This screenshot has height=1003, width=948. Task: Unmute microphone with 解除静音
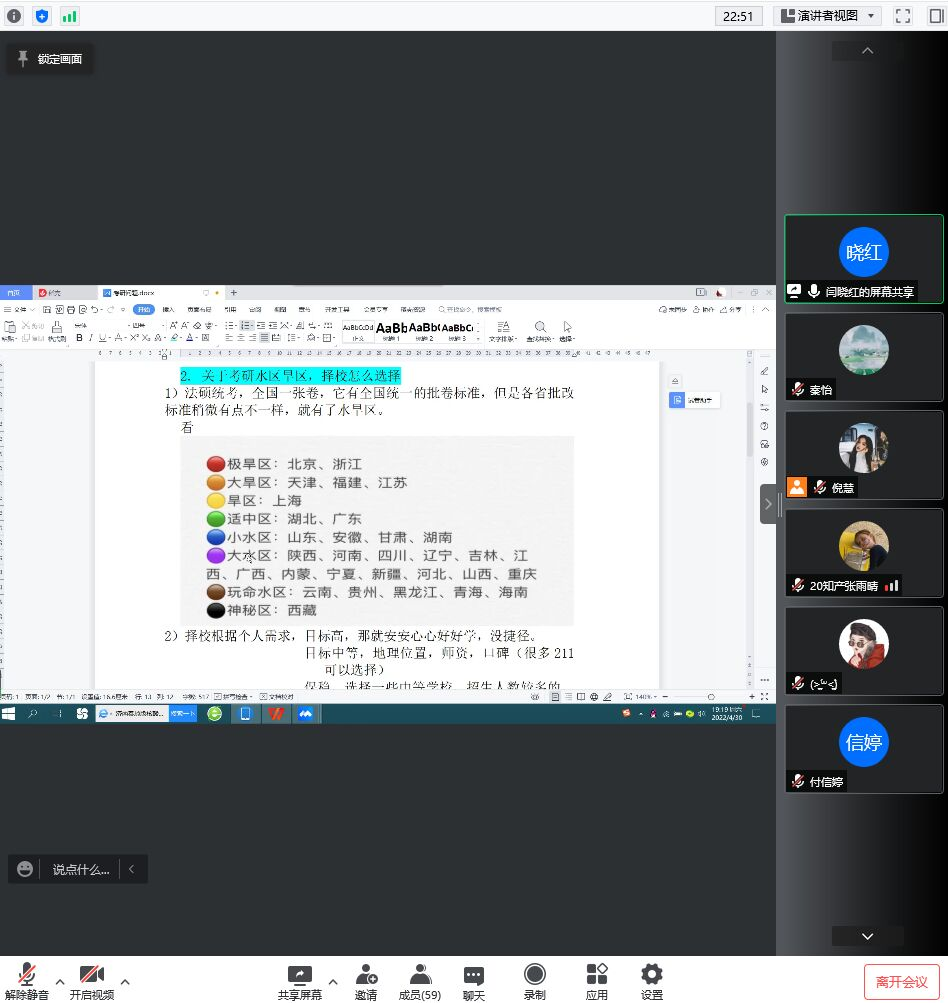(27, 981)
